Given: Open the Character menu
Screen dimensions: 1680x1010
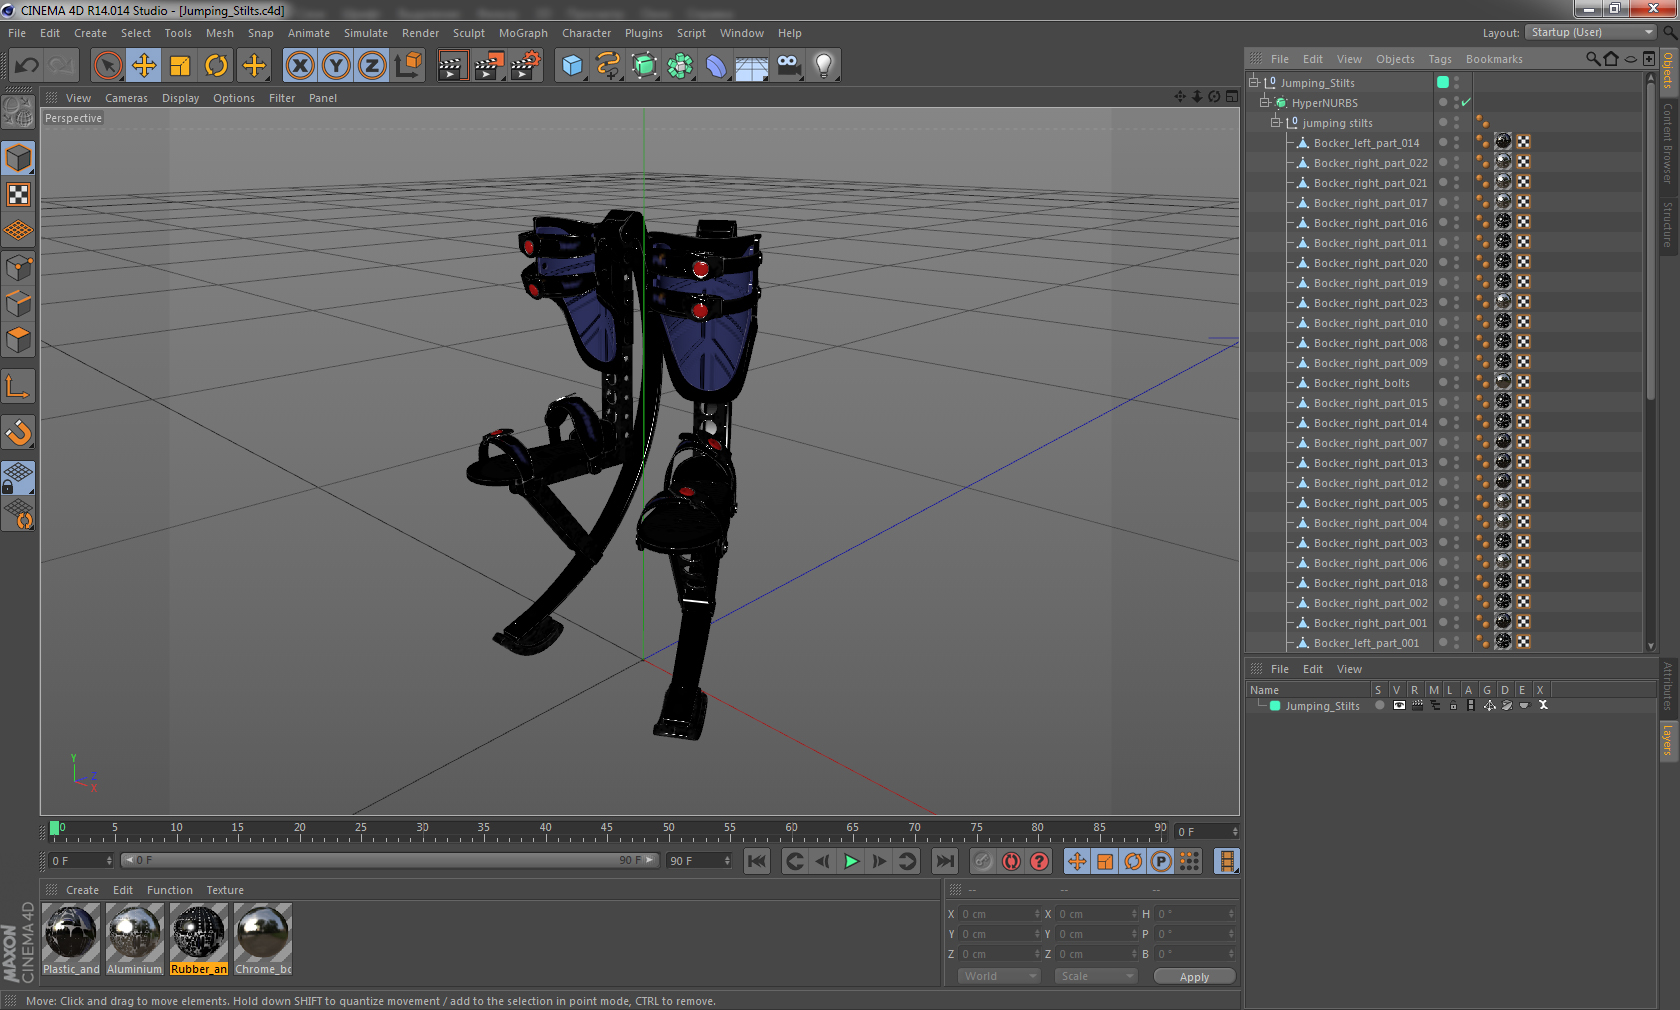Looking at the screenshot, I should [x=586, y=33].
